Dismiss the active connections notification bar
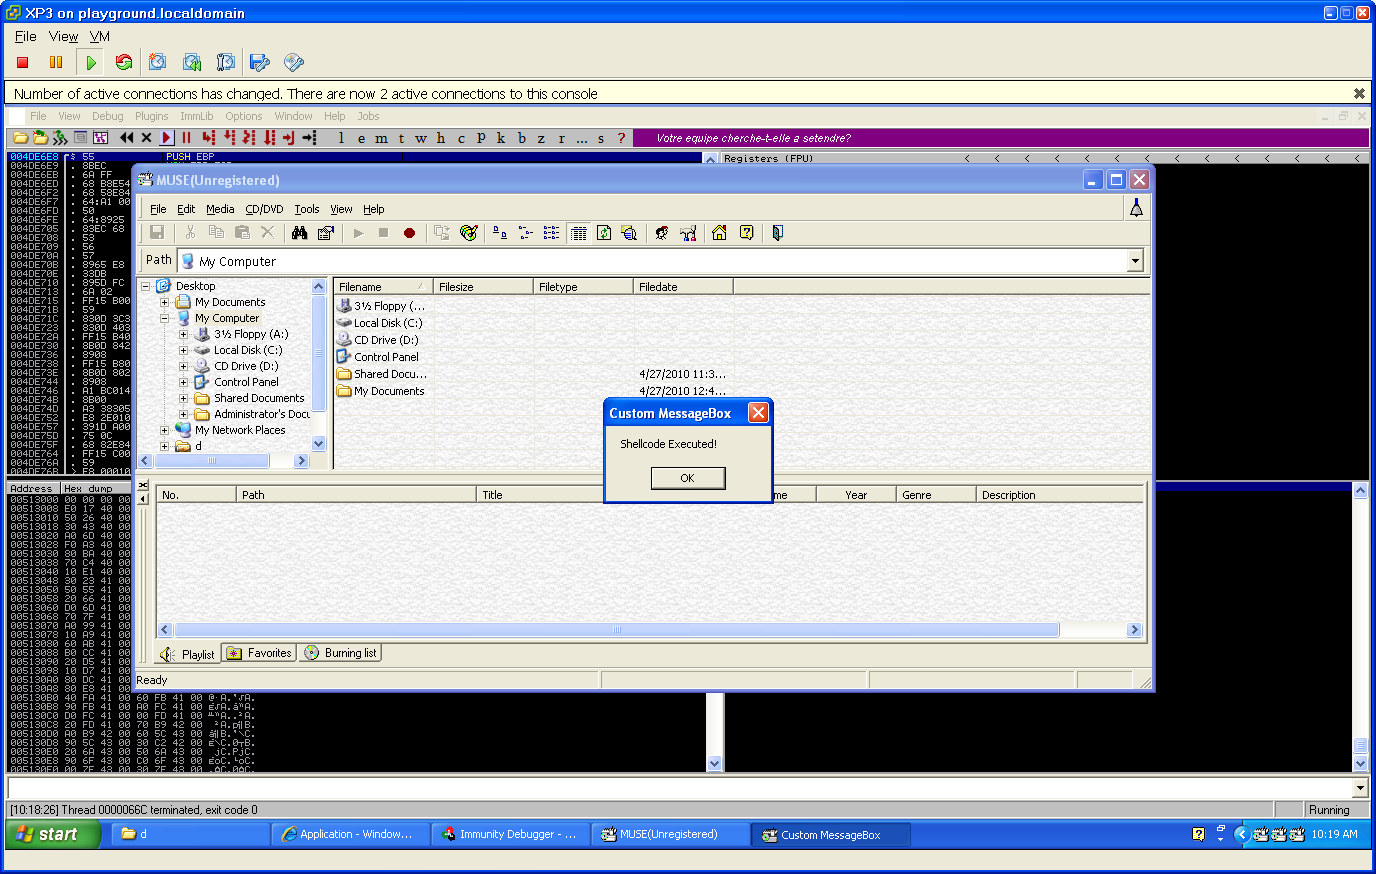This screenshot has height=874, width=1376. (x=1359, y=93)
